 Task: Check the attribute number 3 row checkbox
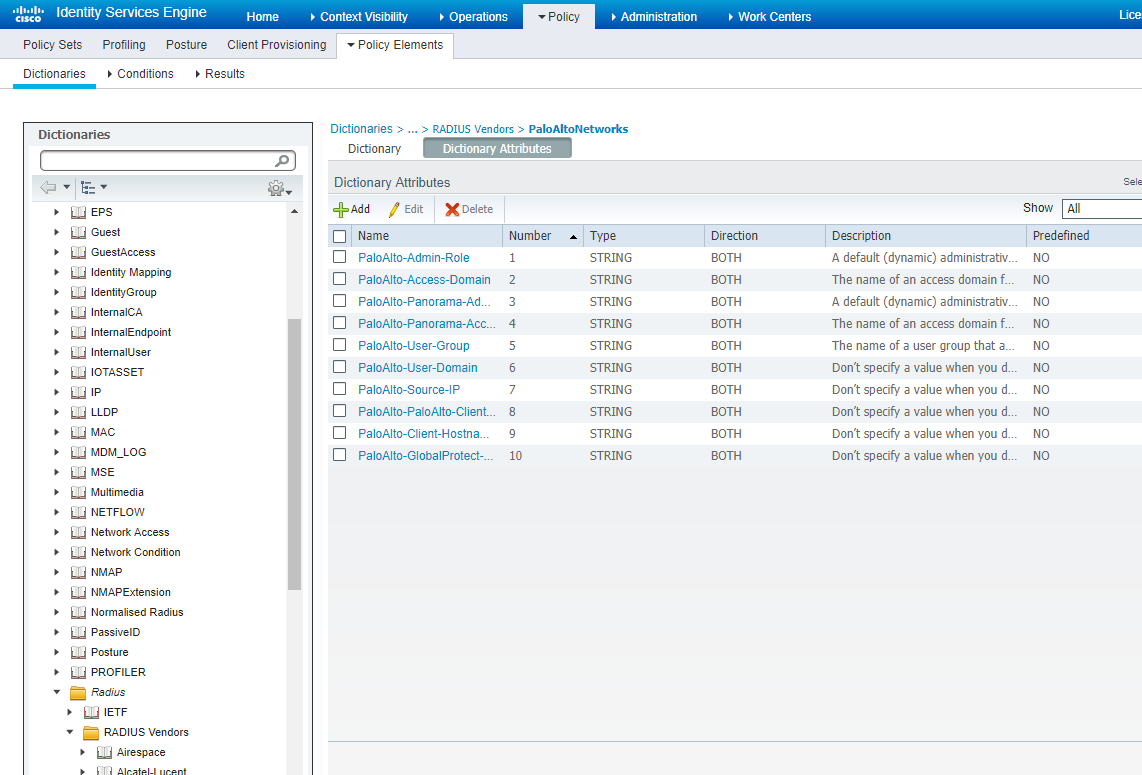click(339, 301)
